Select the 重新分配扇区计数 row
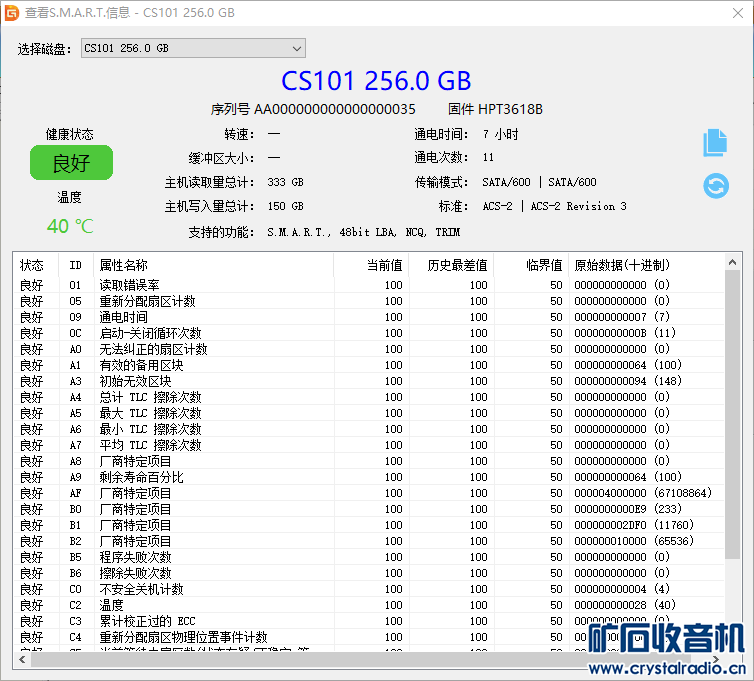754x681 pixels. (368, 301)
